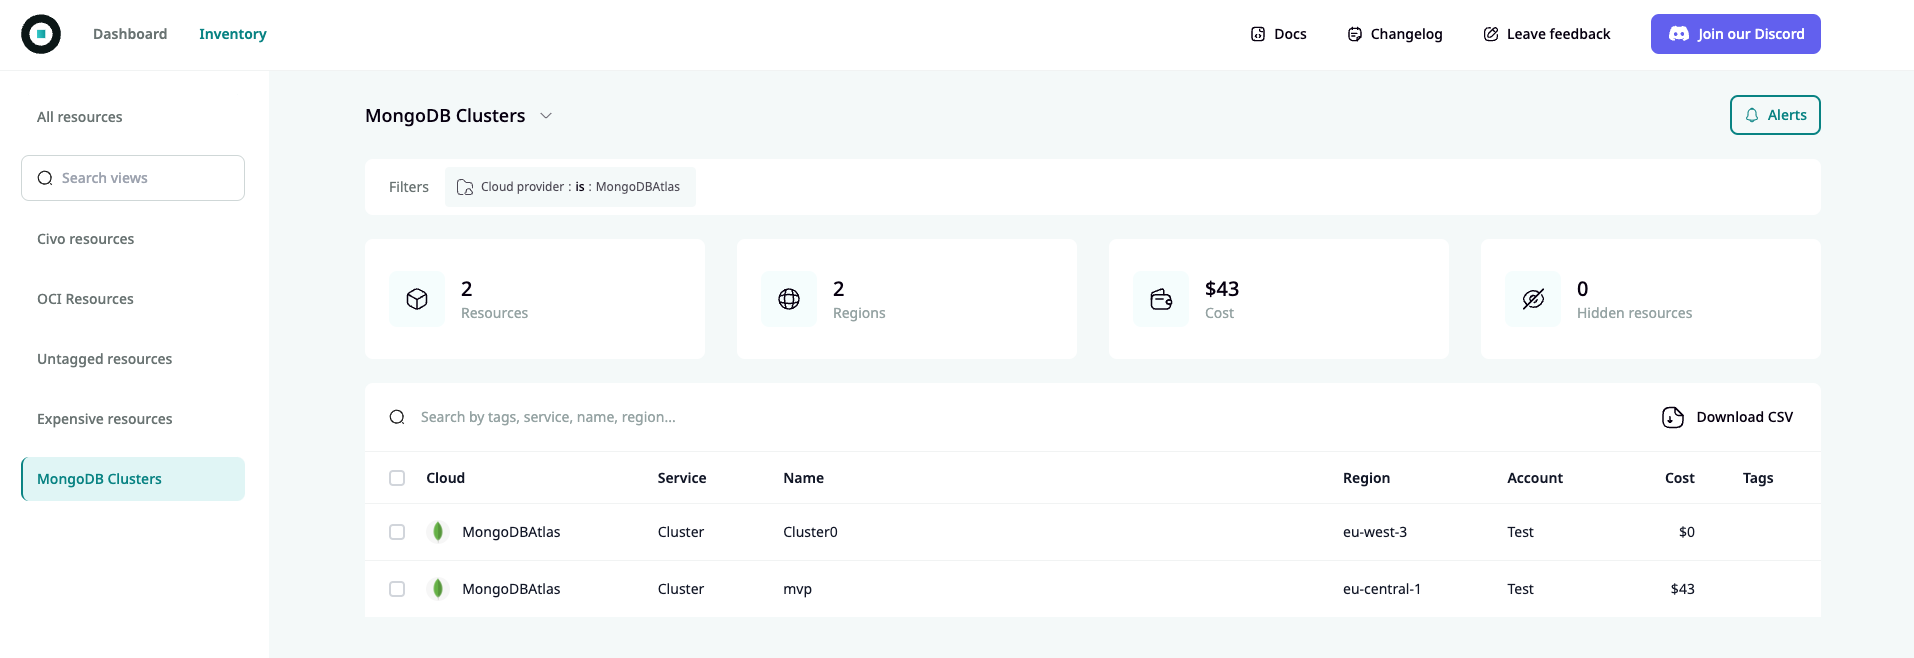
Task: Toggle the select-all checkbox in table header
Action: 397,478
